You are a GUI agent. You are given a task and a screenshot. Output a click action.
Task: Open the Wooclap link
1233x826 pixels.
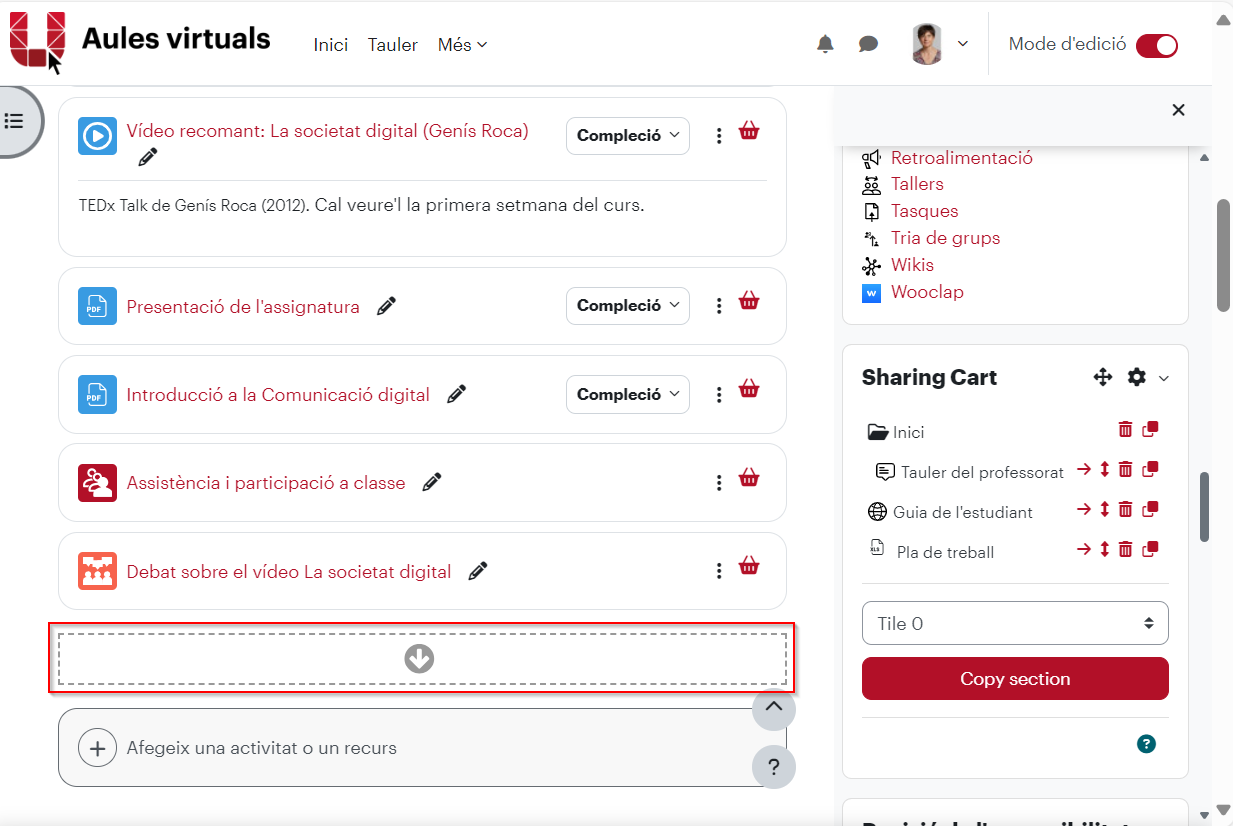click(927, 292)
